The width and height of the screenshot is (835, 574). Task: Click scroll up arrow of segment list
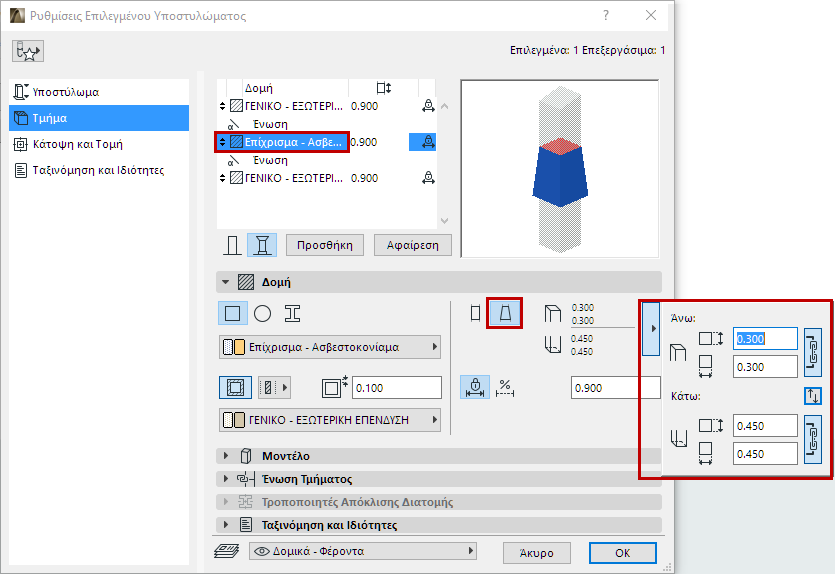click(x=445, y=106)
